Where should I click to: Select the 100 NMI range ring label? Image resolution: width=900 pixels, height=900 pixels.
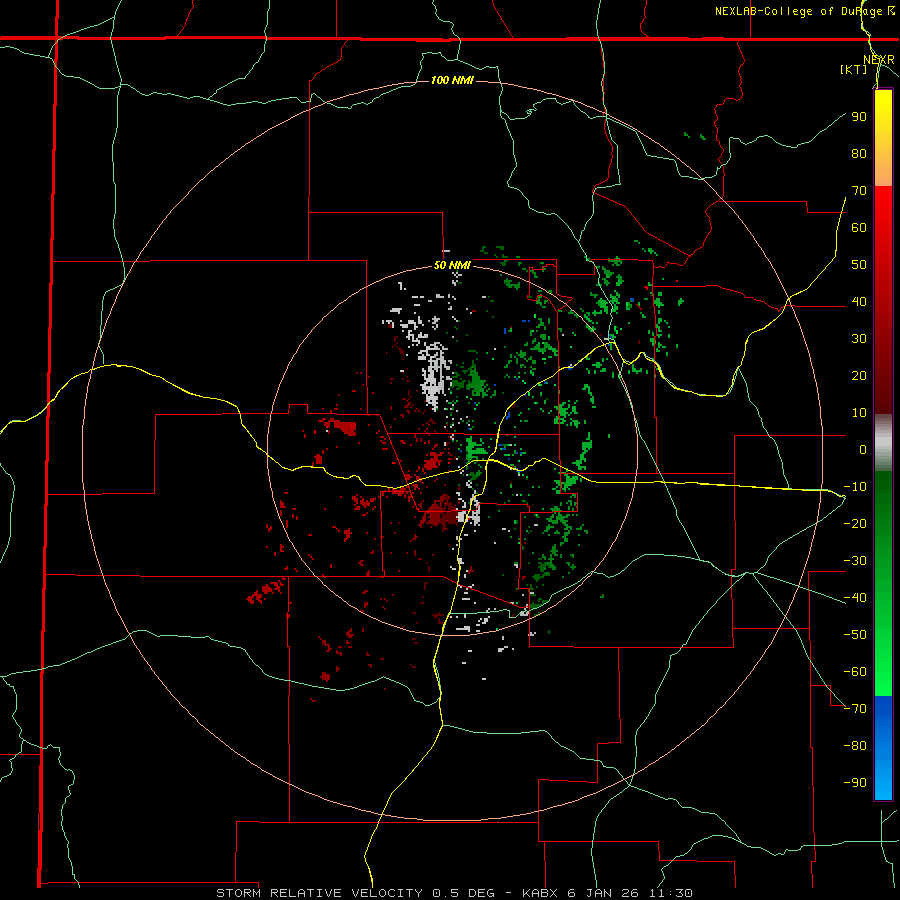[452, 80]
